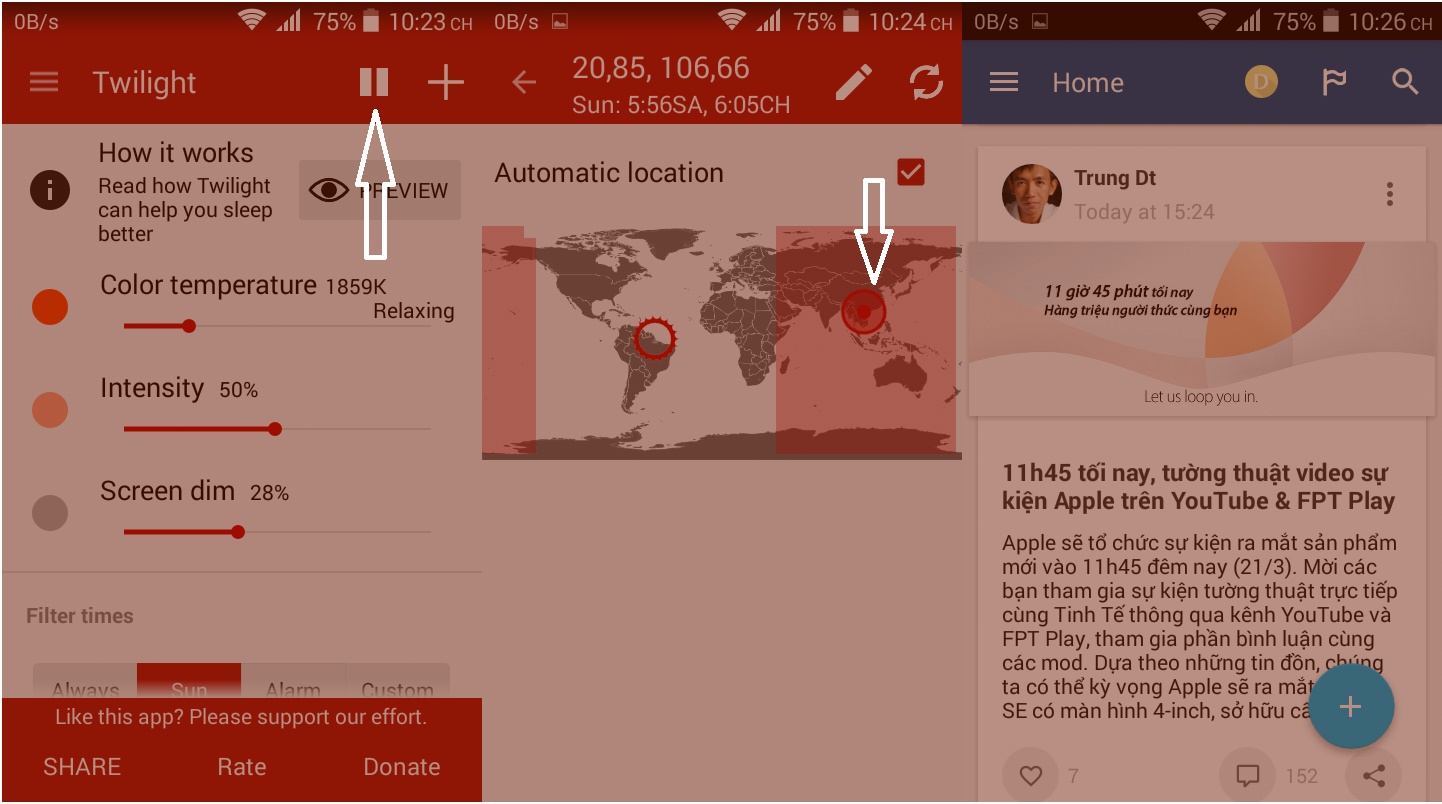Select the Custom filter time tab

pyautogui.click(x=397, y=682)
